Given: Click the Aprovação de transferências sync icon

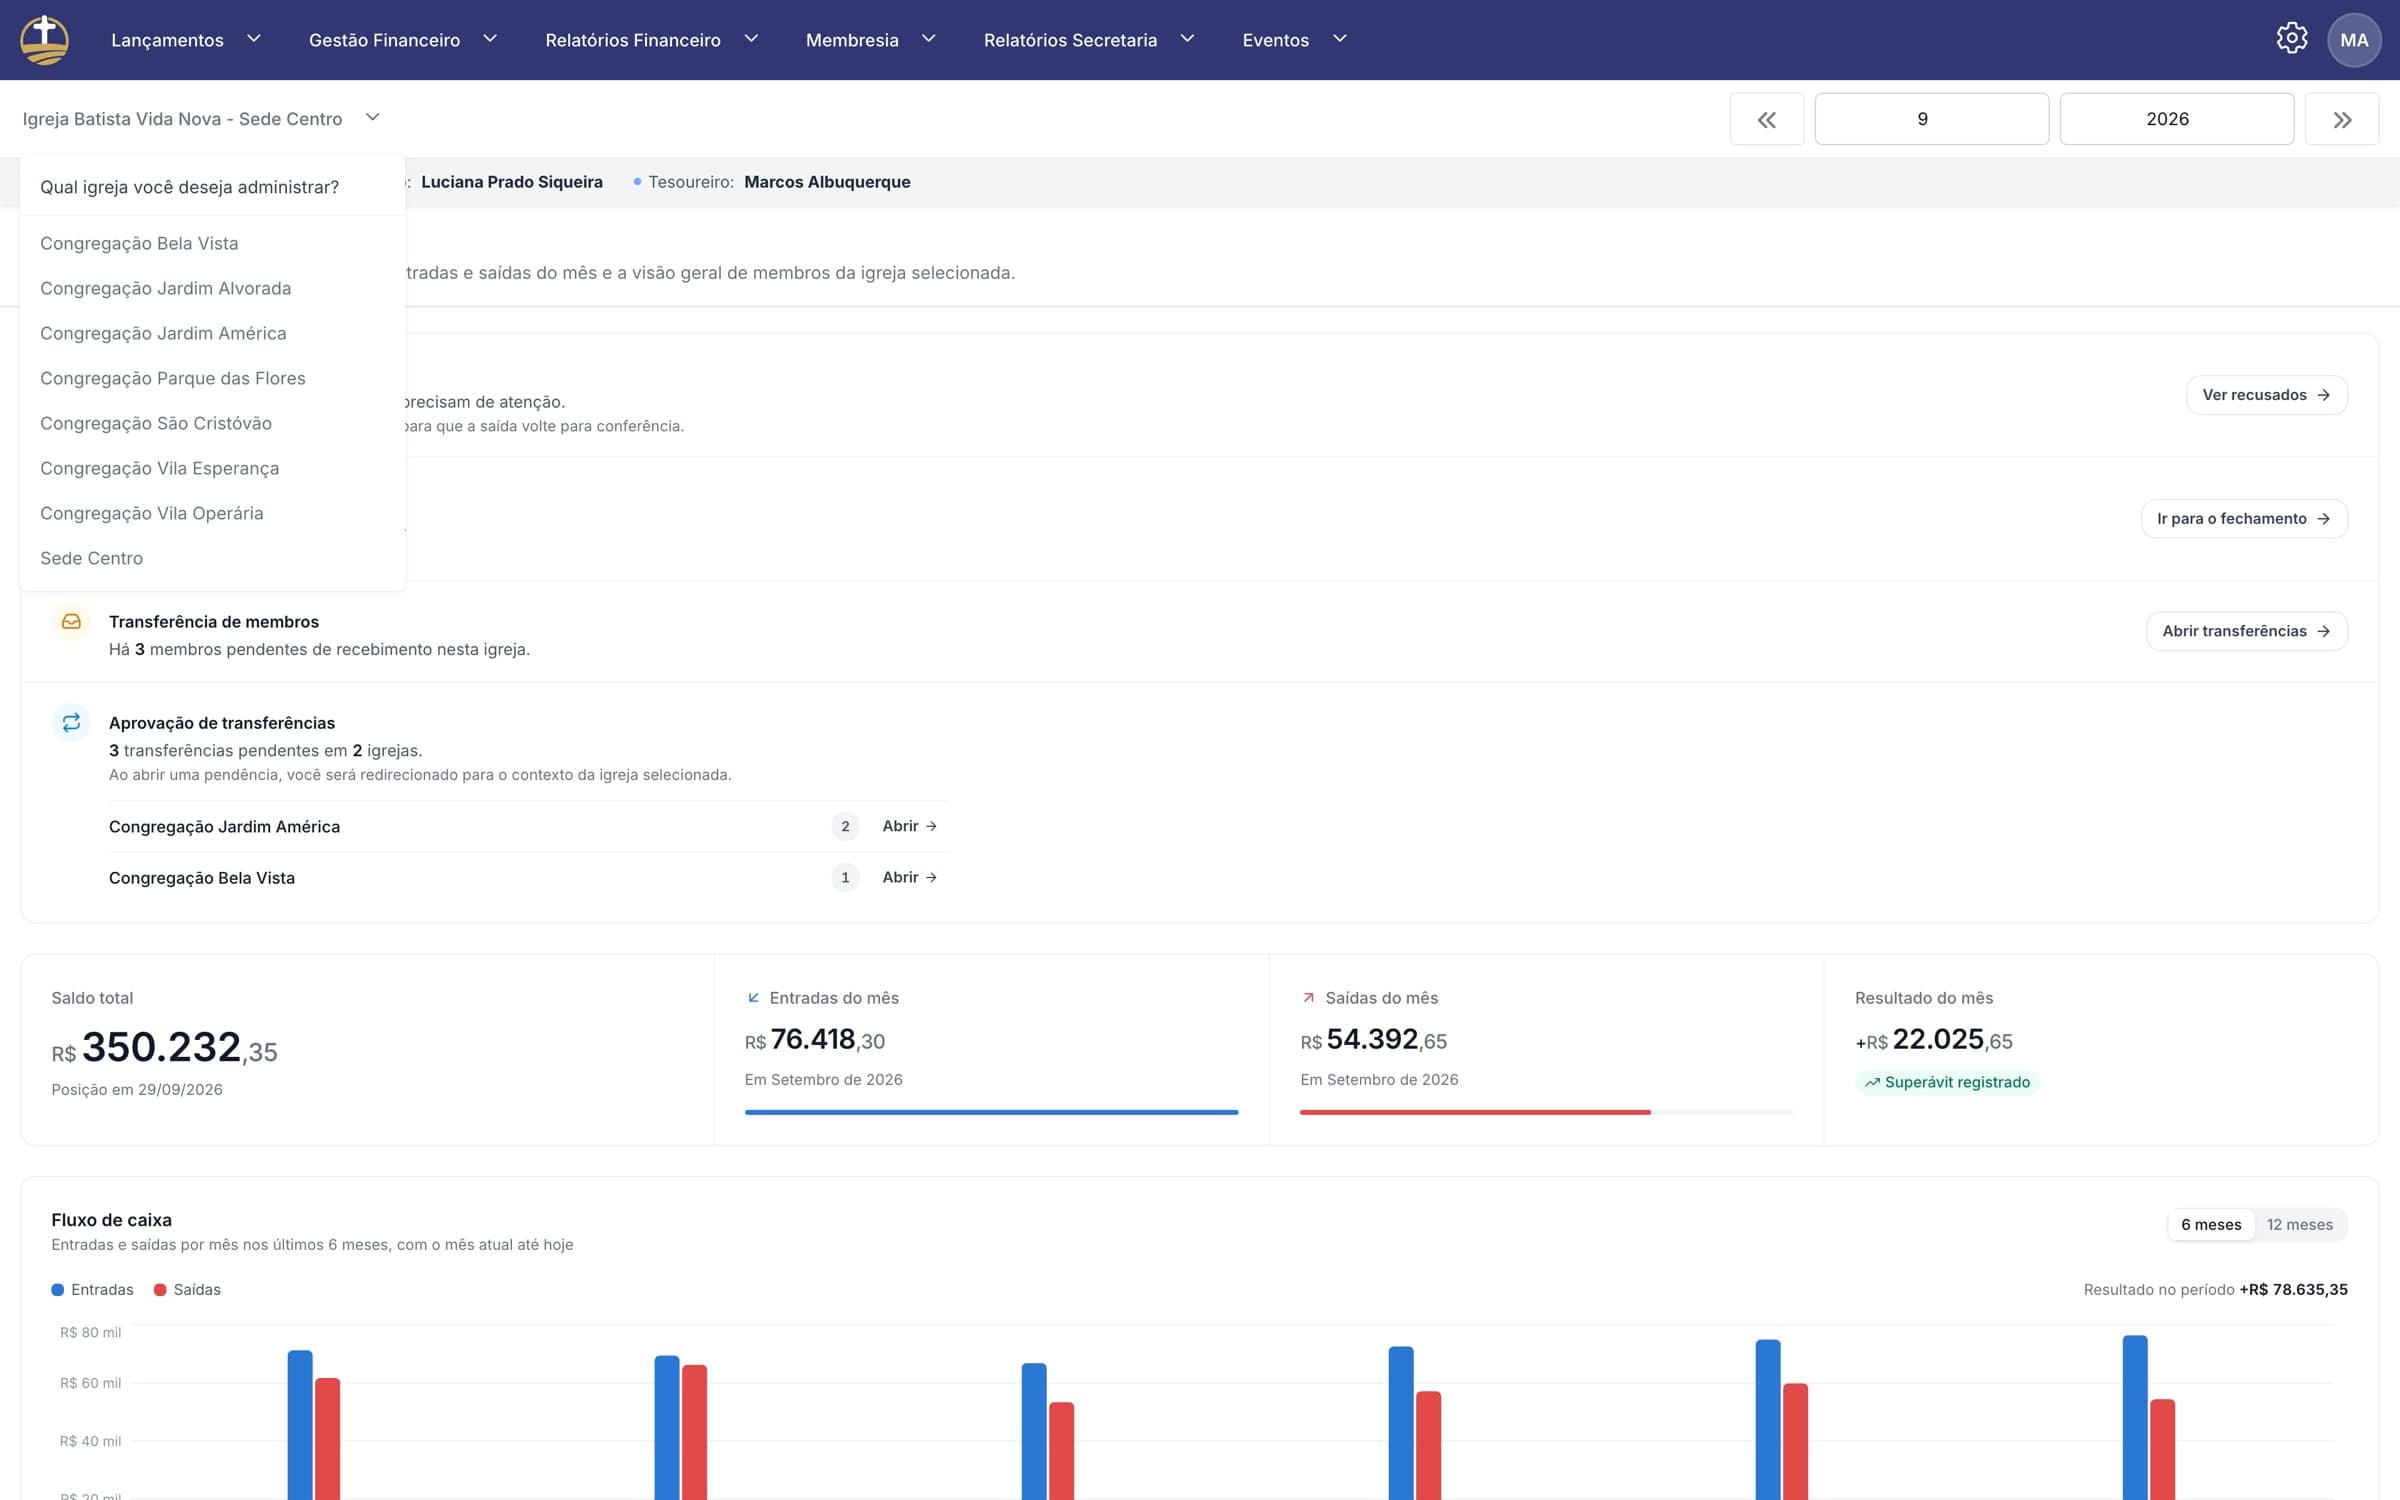Looking at the screenshot, I should 71,722.
